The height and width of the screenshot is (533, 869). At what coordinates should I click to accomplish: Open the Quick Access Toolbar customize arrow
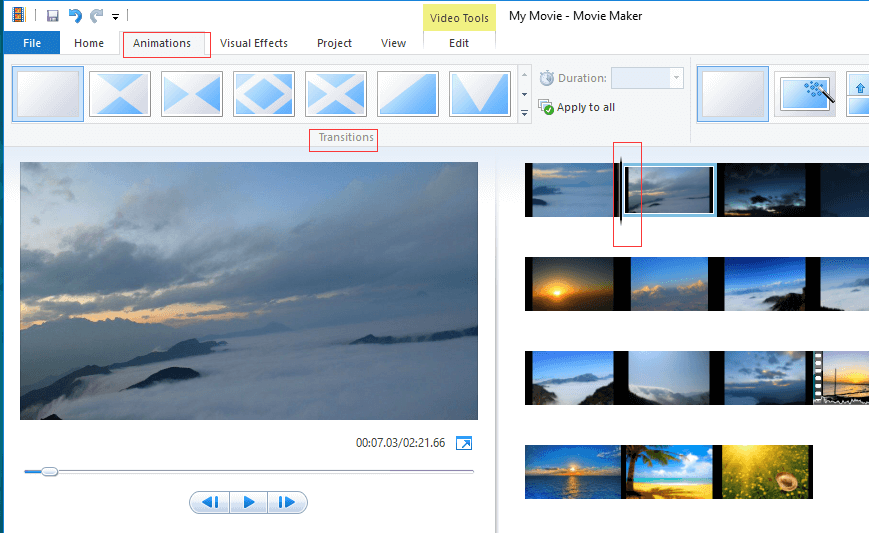coord(115,17)
